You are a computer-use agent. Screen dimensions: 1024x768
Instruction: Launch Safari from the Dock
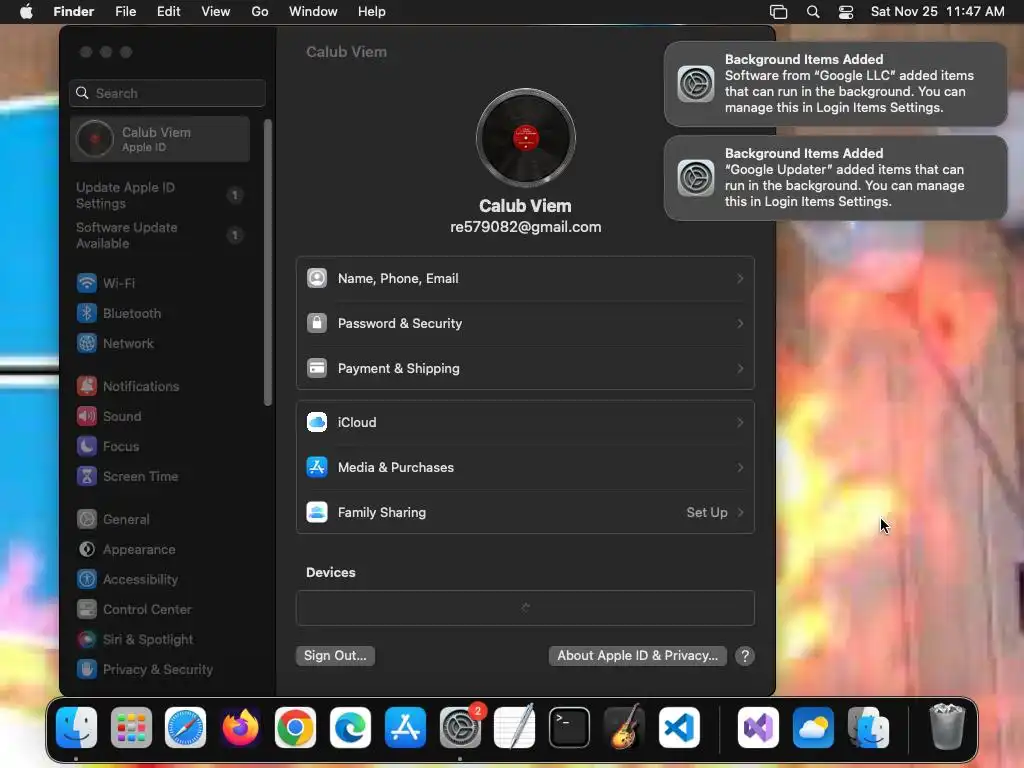185,728
